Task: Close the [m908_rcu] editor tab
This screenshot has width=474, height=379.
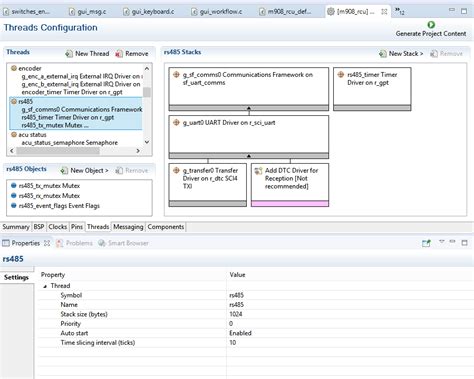Action: point(384,11)
